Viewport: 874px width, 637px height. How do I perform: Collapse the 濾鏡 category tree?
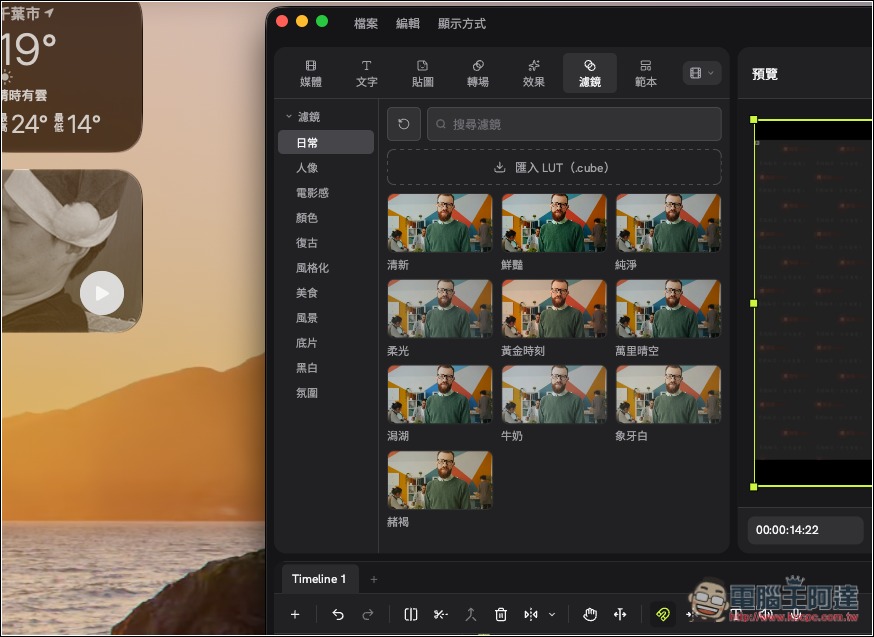pyautogui.click(x=289, y=116)
